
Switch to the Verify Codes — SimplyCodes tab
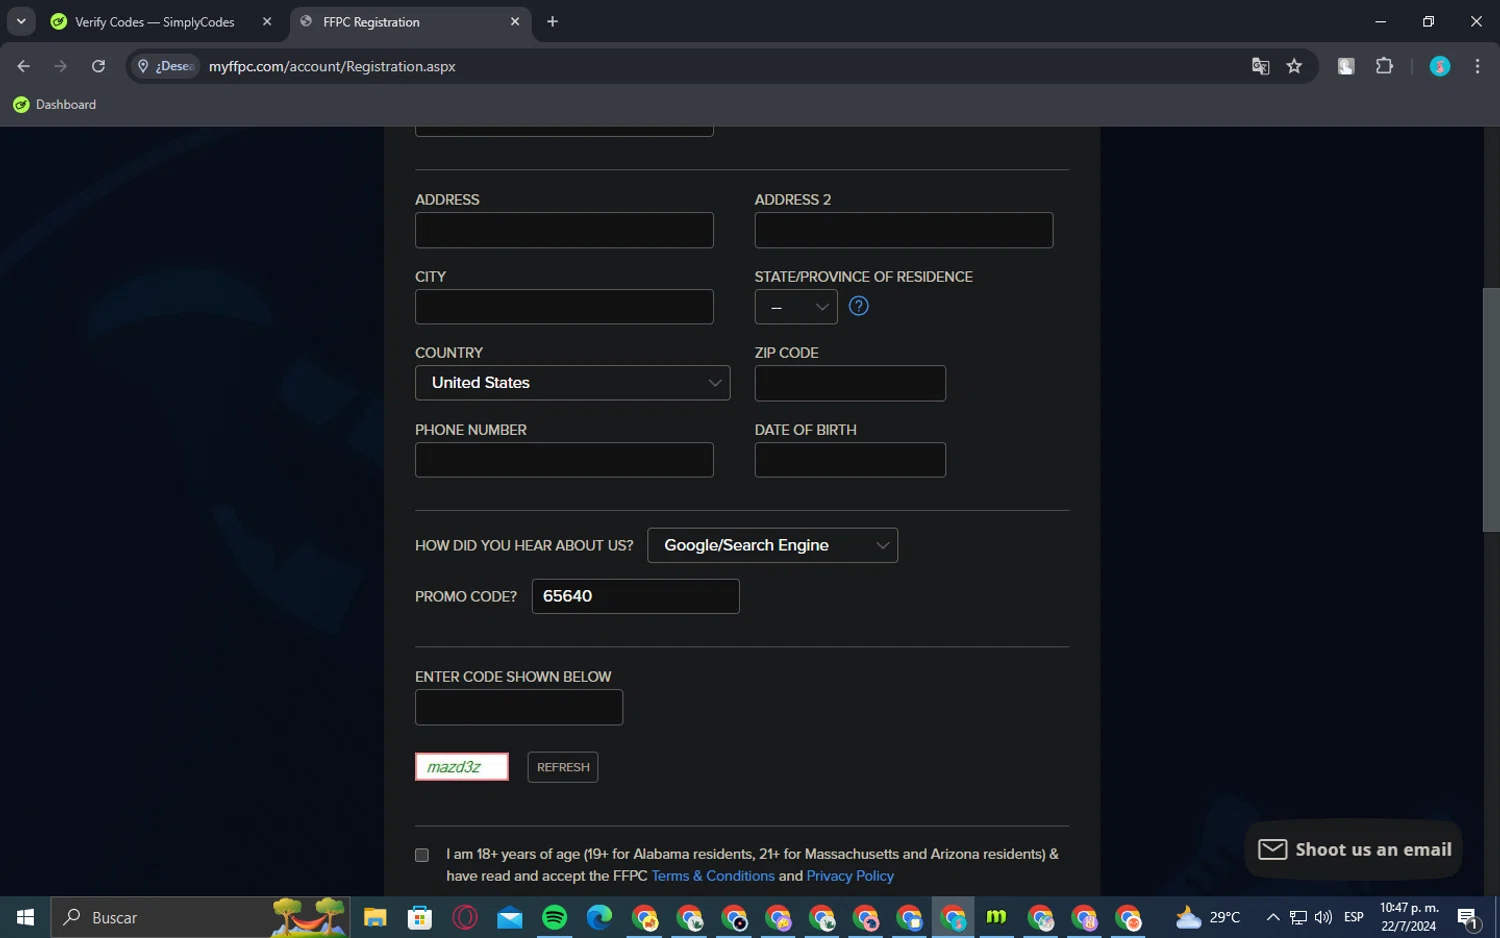(x=155, y=22)
